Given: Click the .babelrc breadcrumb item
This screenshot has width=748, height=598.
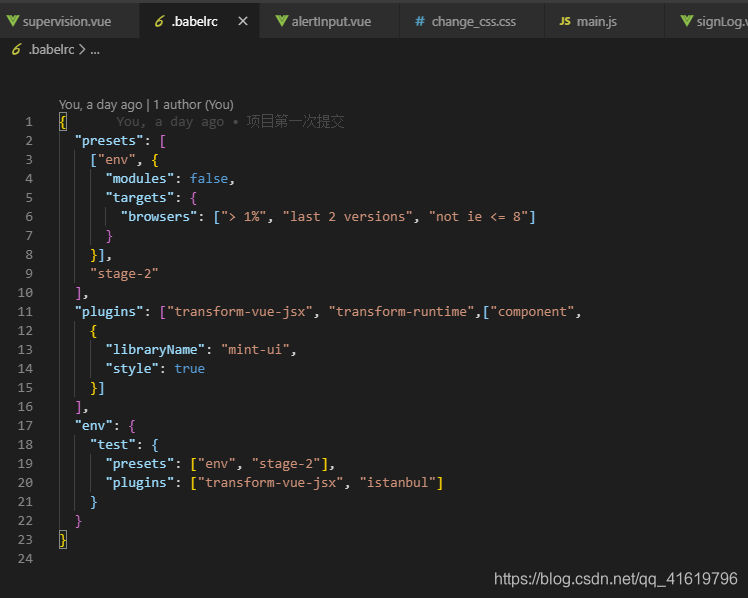Looking at the screenshot, I should tap(52, 50).
